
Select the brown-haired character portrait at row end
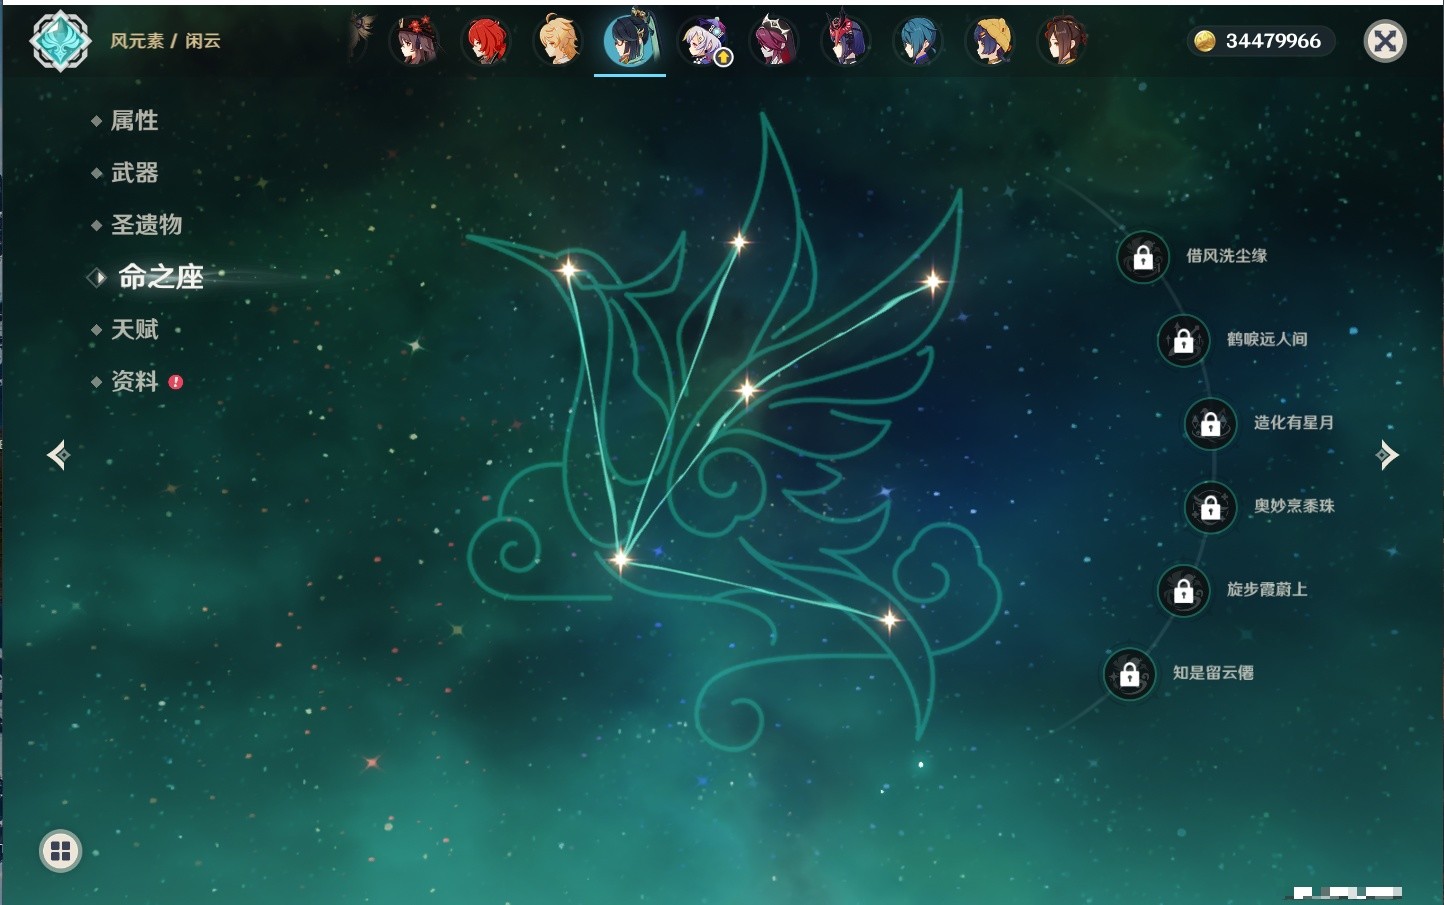(1063, 42)
